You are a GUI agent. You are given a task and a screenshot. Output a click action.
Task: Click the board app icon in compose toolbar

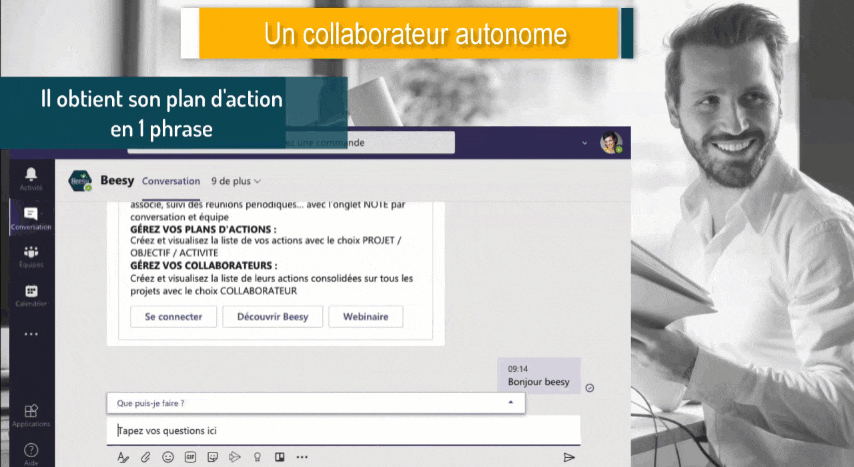click(x=279, y=457)
